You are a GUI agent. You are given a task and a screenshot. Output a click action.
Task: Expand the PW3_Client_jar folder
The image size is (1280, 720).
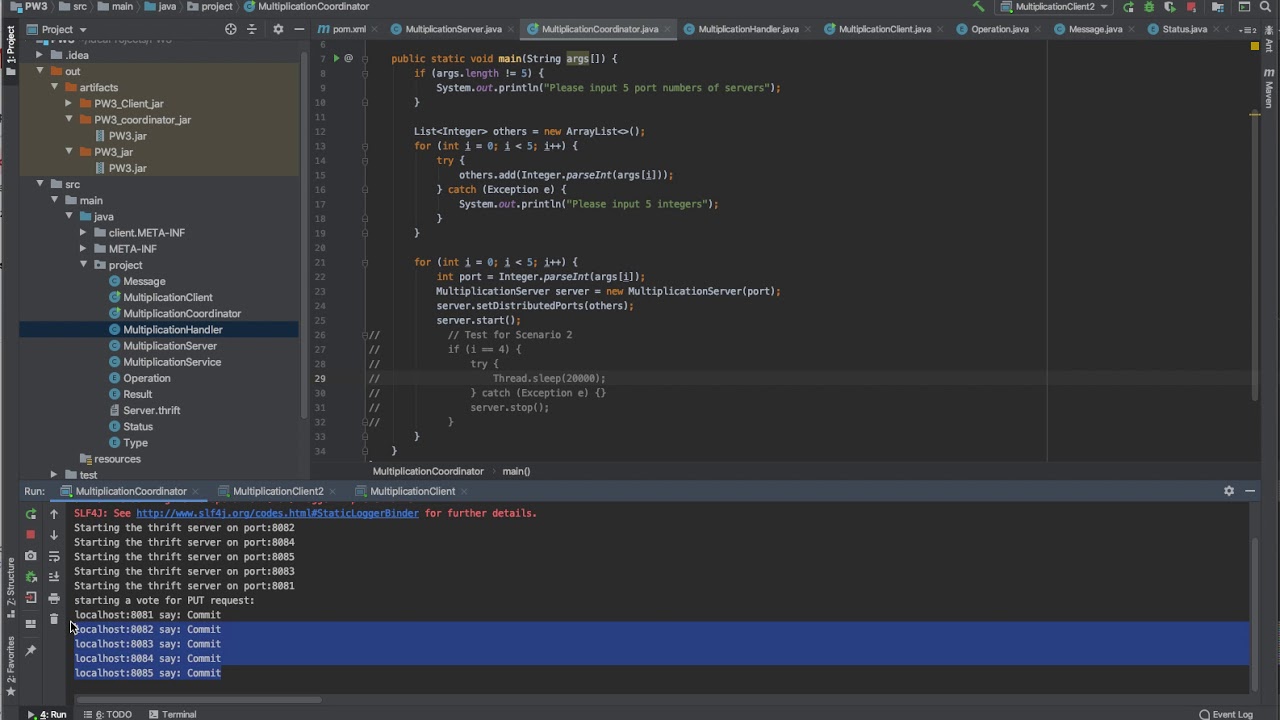pos(69,103)
